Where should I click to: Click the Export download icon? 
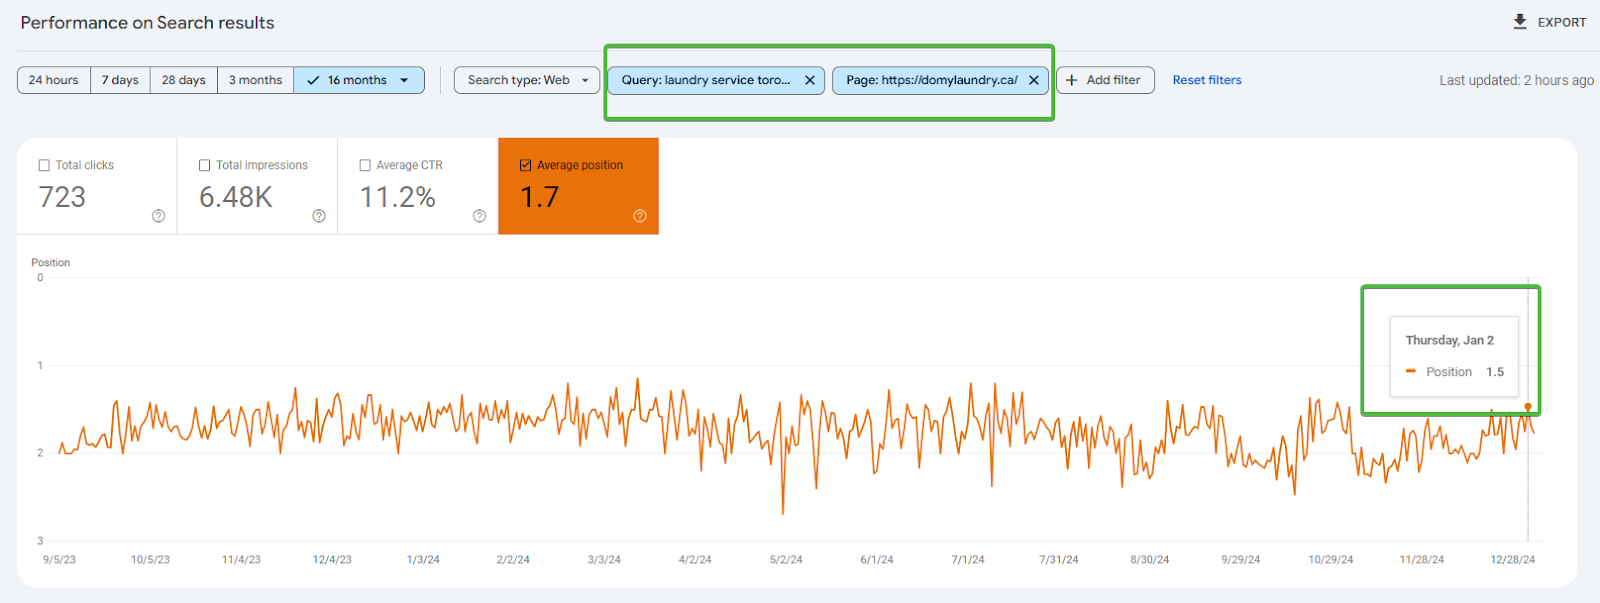tap(1520, 22)
